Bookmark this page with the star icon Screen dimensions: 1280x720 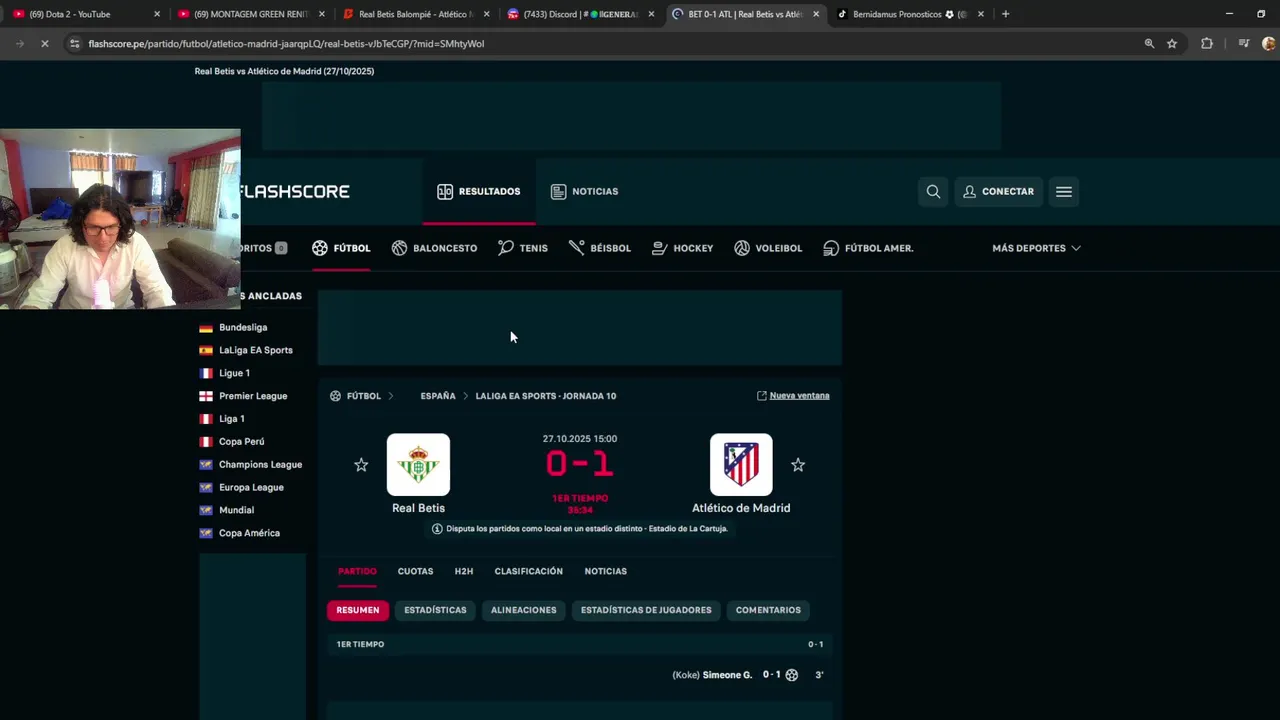tap(1172, 44)
